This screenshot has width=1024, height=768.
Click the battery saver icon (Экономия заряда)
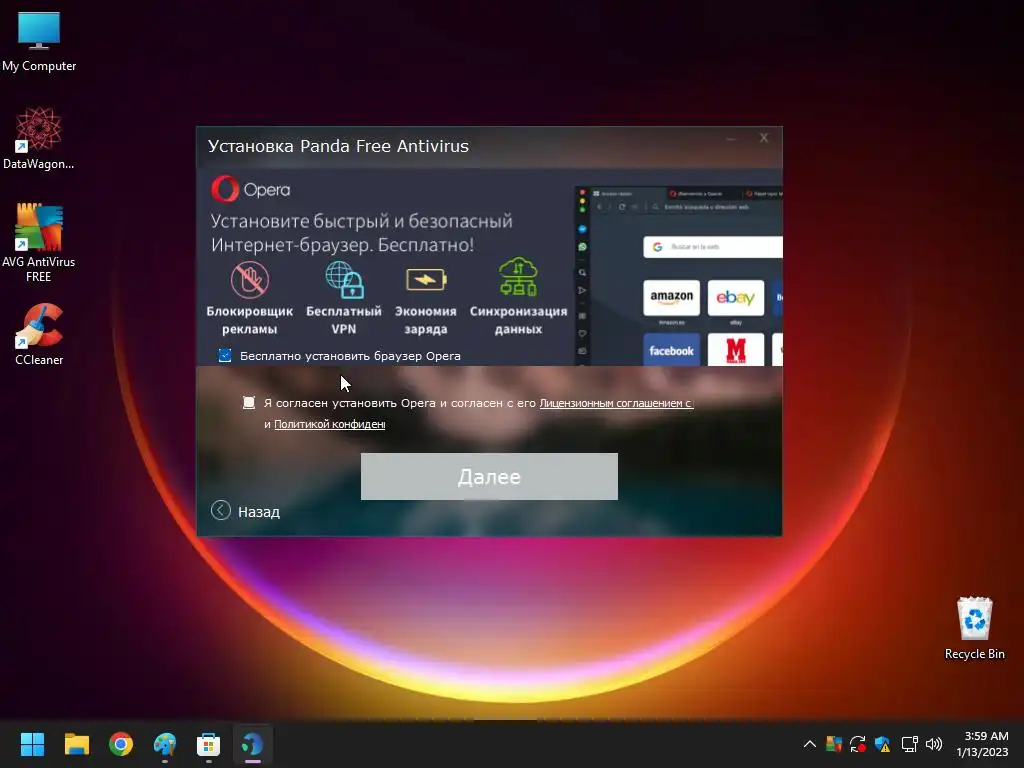(426, 280)
